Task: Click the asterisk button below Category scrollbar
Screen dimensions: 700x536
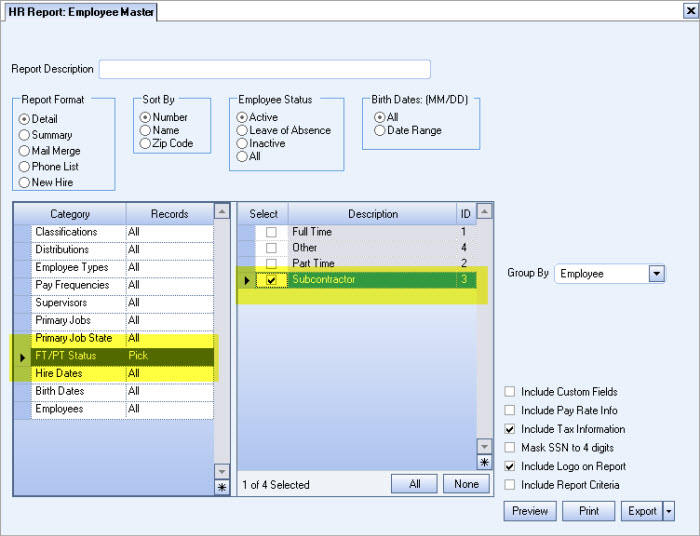Action: 222,487
